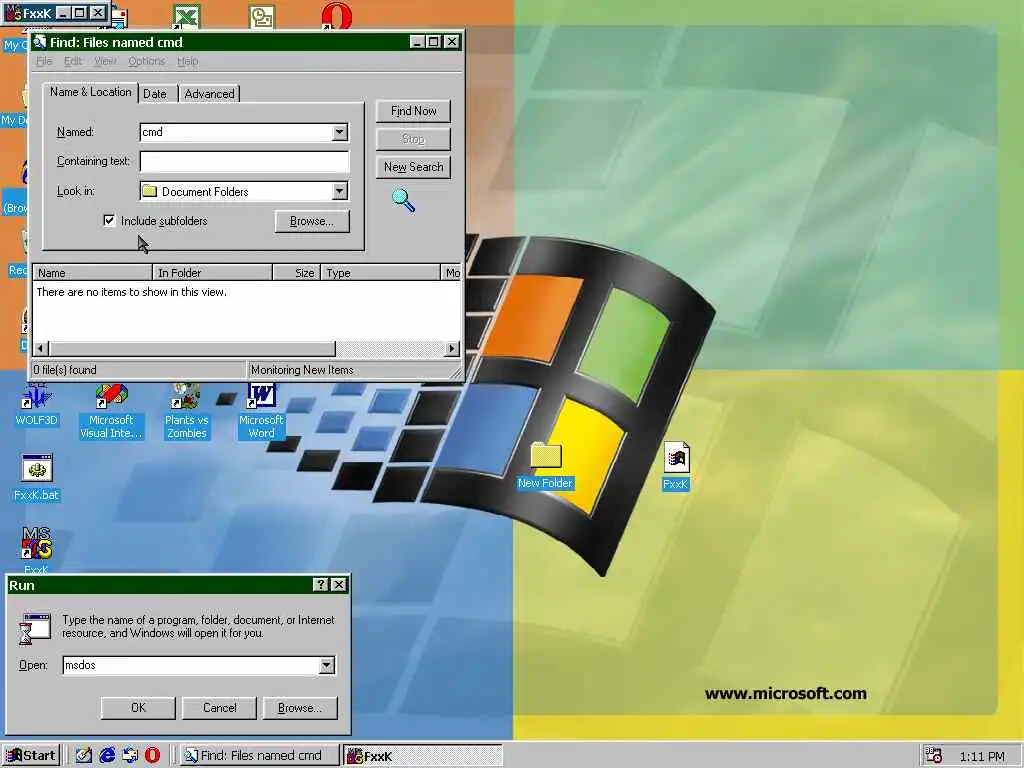Sort results by Name column header
The width and height of the screenshot is (1024, 768).
click(92, 272)
